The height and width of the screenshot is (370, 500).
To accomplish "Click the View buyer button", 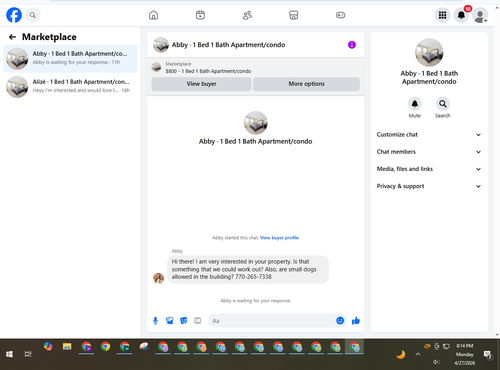I will pyautogui.click(x=201, y=84).
